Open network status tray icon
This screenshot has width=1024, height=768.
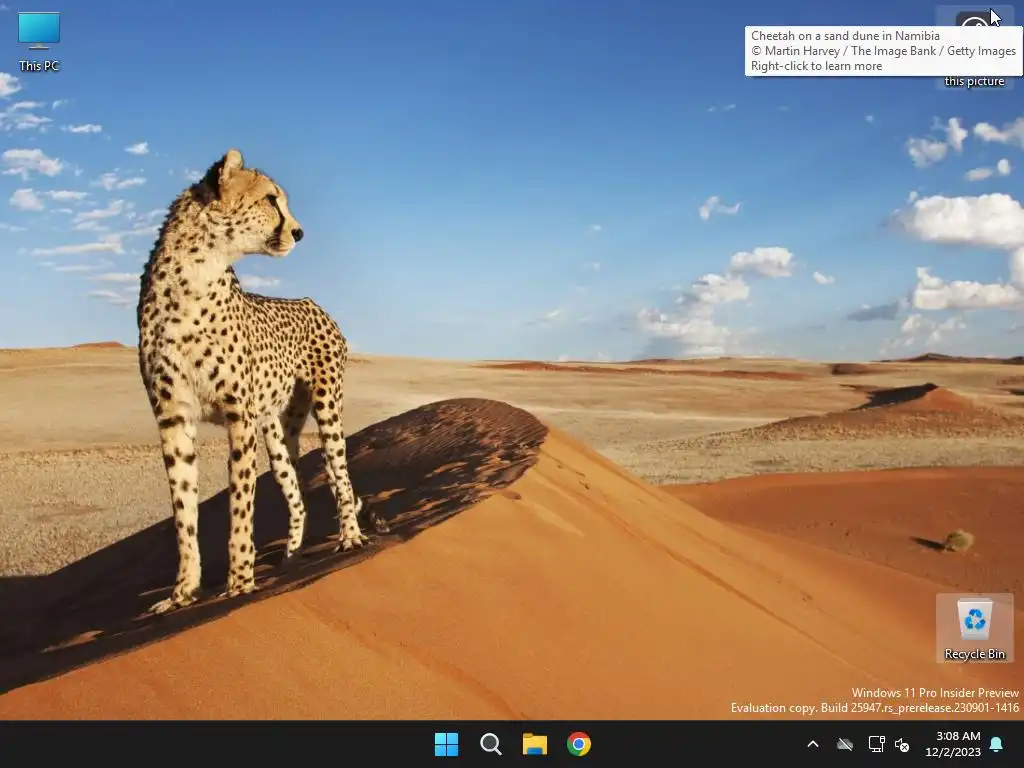click(876, 744)
